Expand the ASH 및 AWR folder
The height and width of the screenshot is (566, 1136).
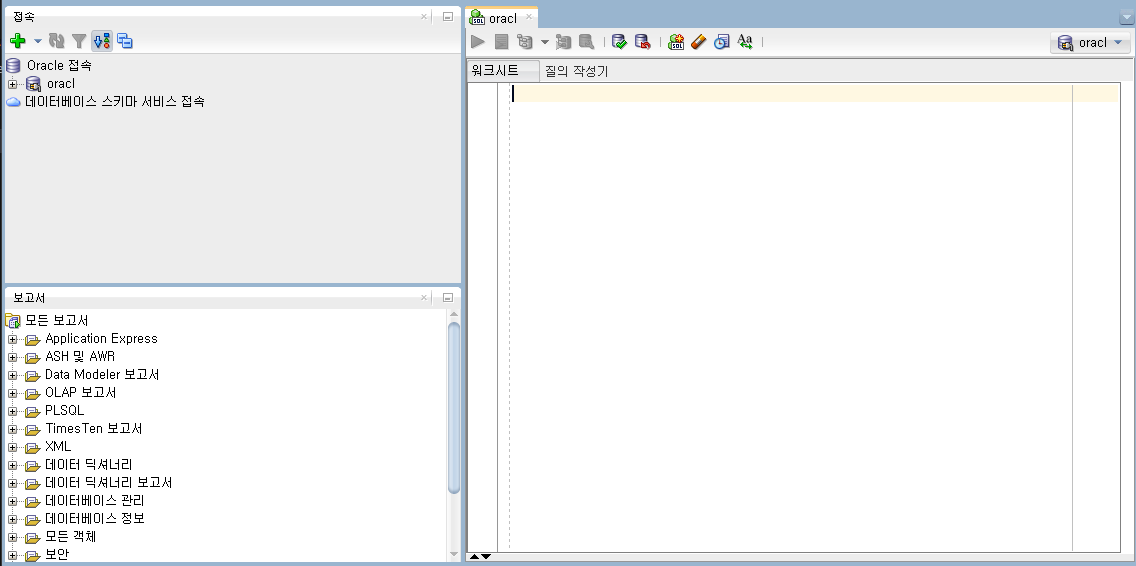(x=12, y=357)
